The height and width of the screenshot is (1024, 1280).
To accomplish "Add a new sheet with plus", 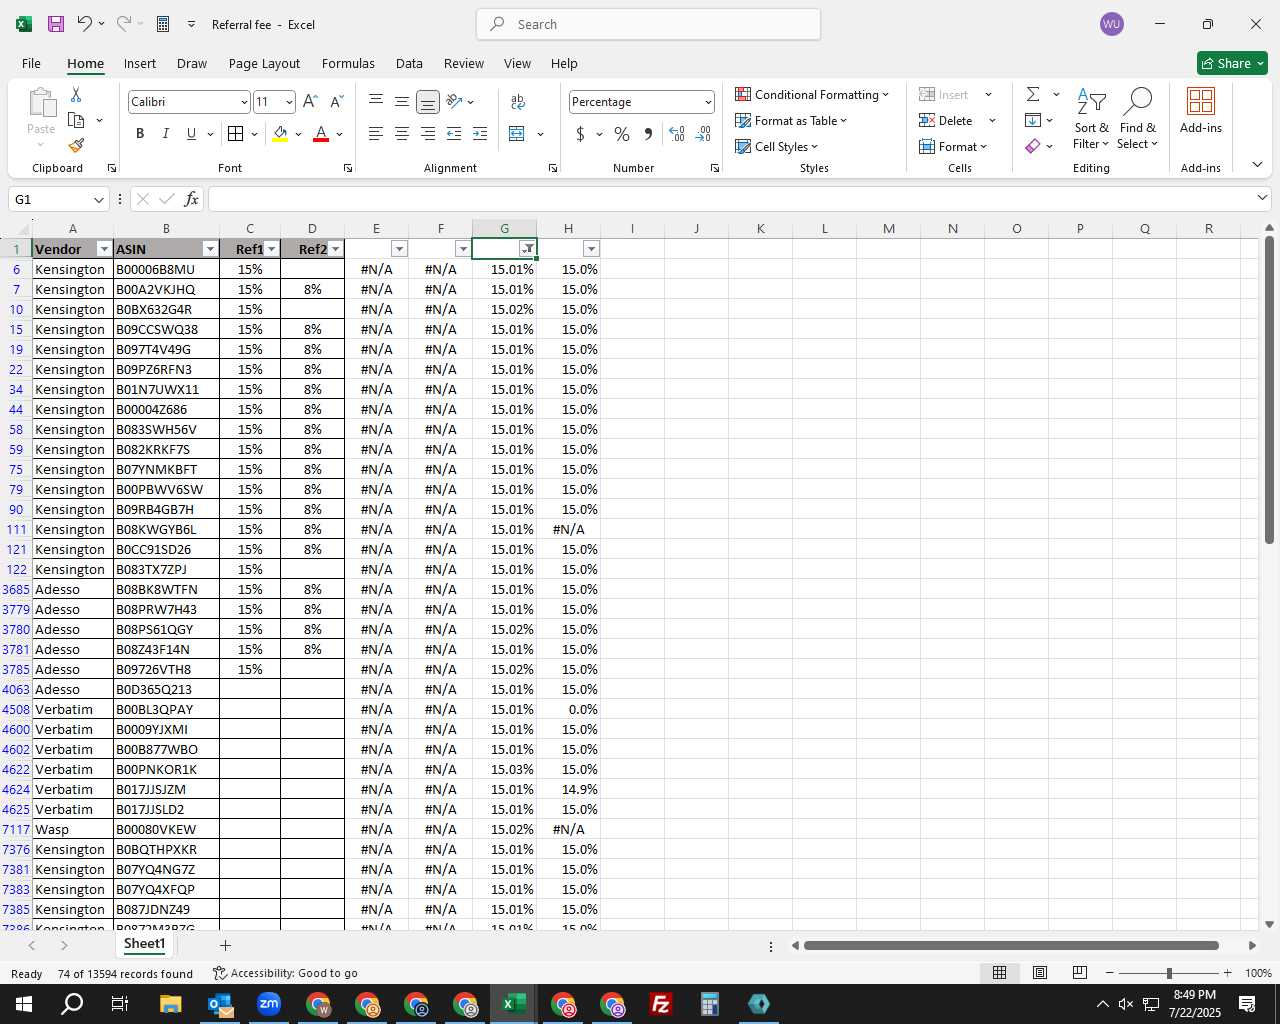I will [225, 945].
